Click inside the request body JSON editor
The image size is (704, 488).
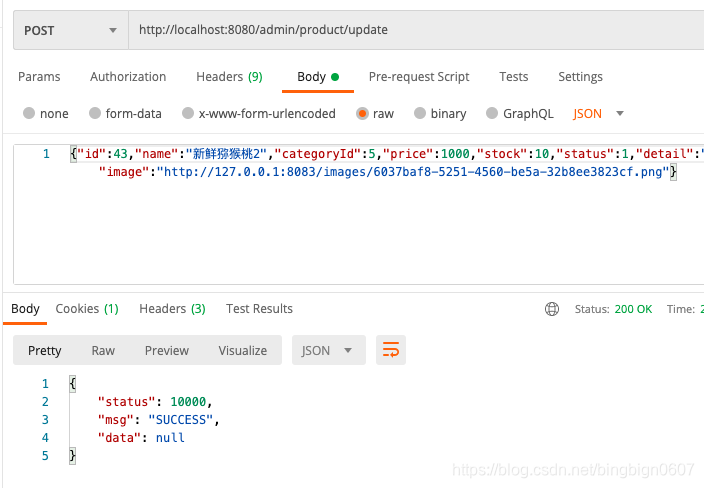(x=359, y=214)
